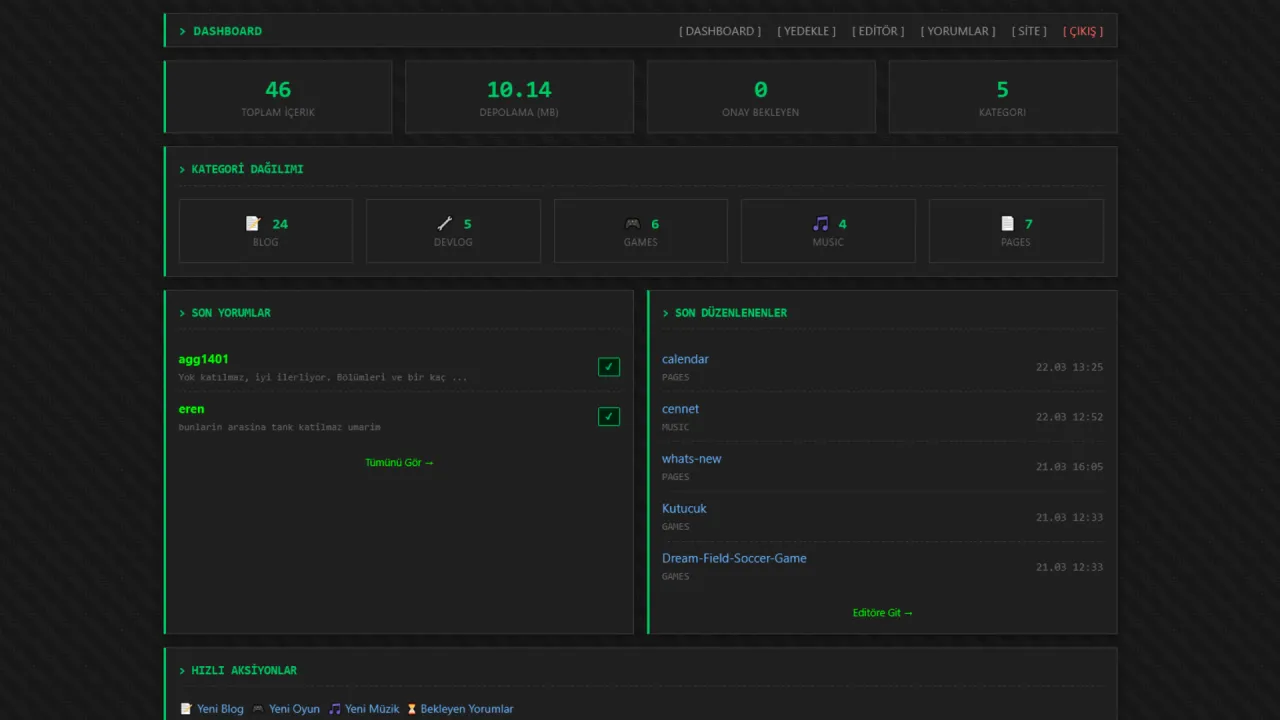Open the Dream-Field-Soccer-Game entry
This screenshot has width=1280, height=720.
click(734, 558)
